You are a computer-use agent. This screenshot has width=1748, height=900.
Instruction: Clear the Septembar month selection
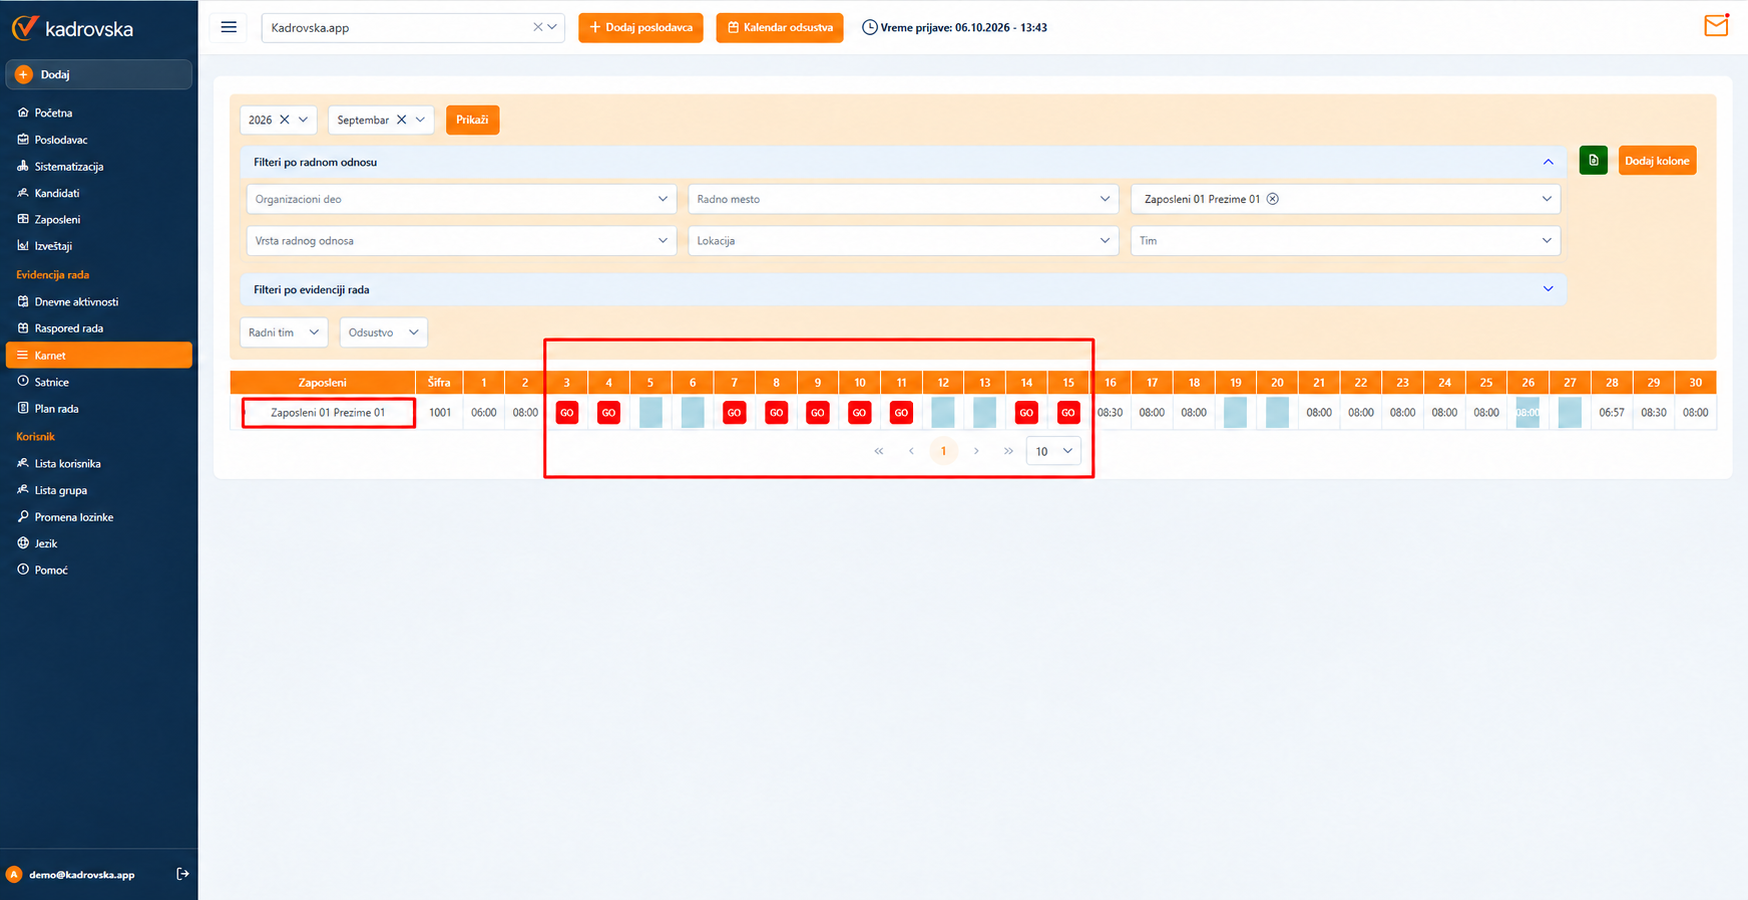click(401, 120)
